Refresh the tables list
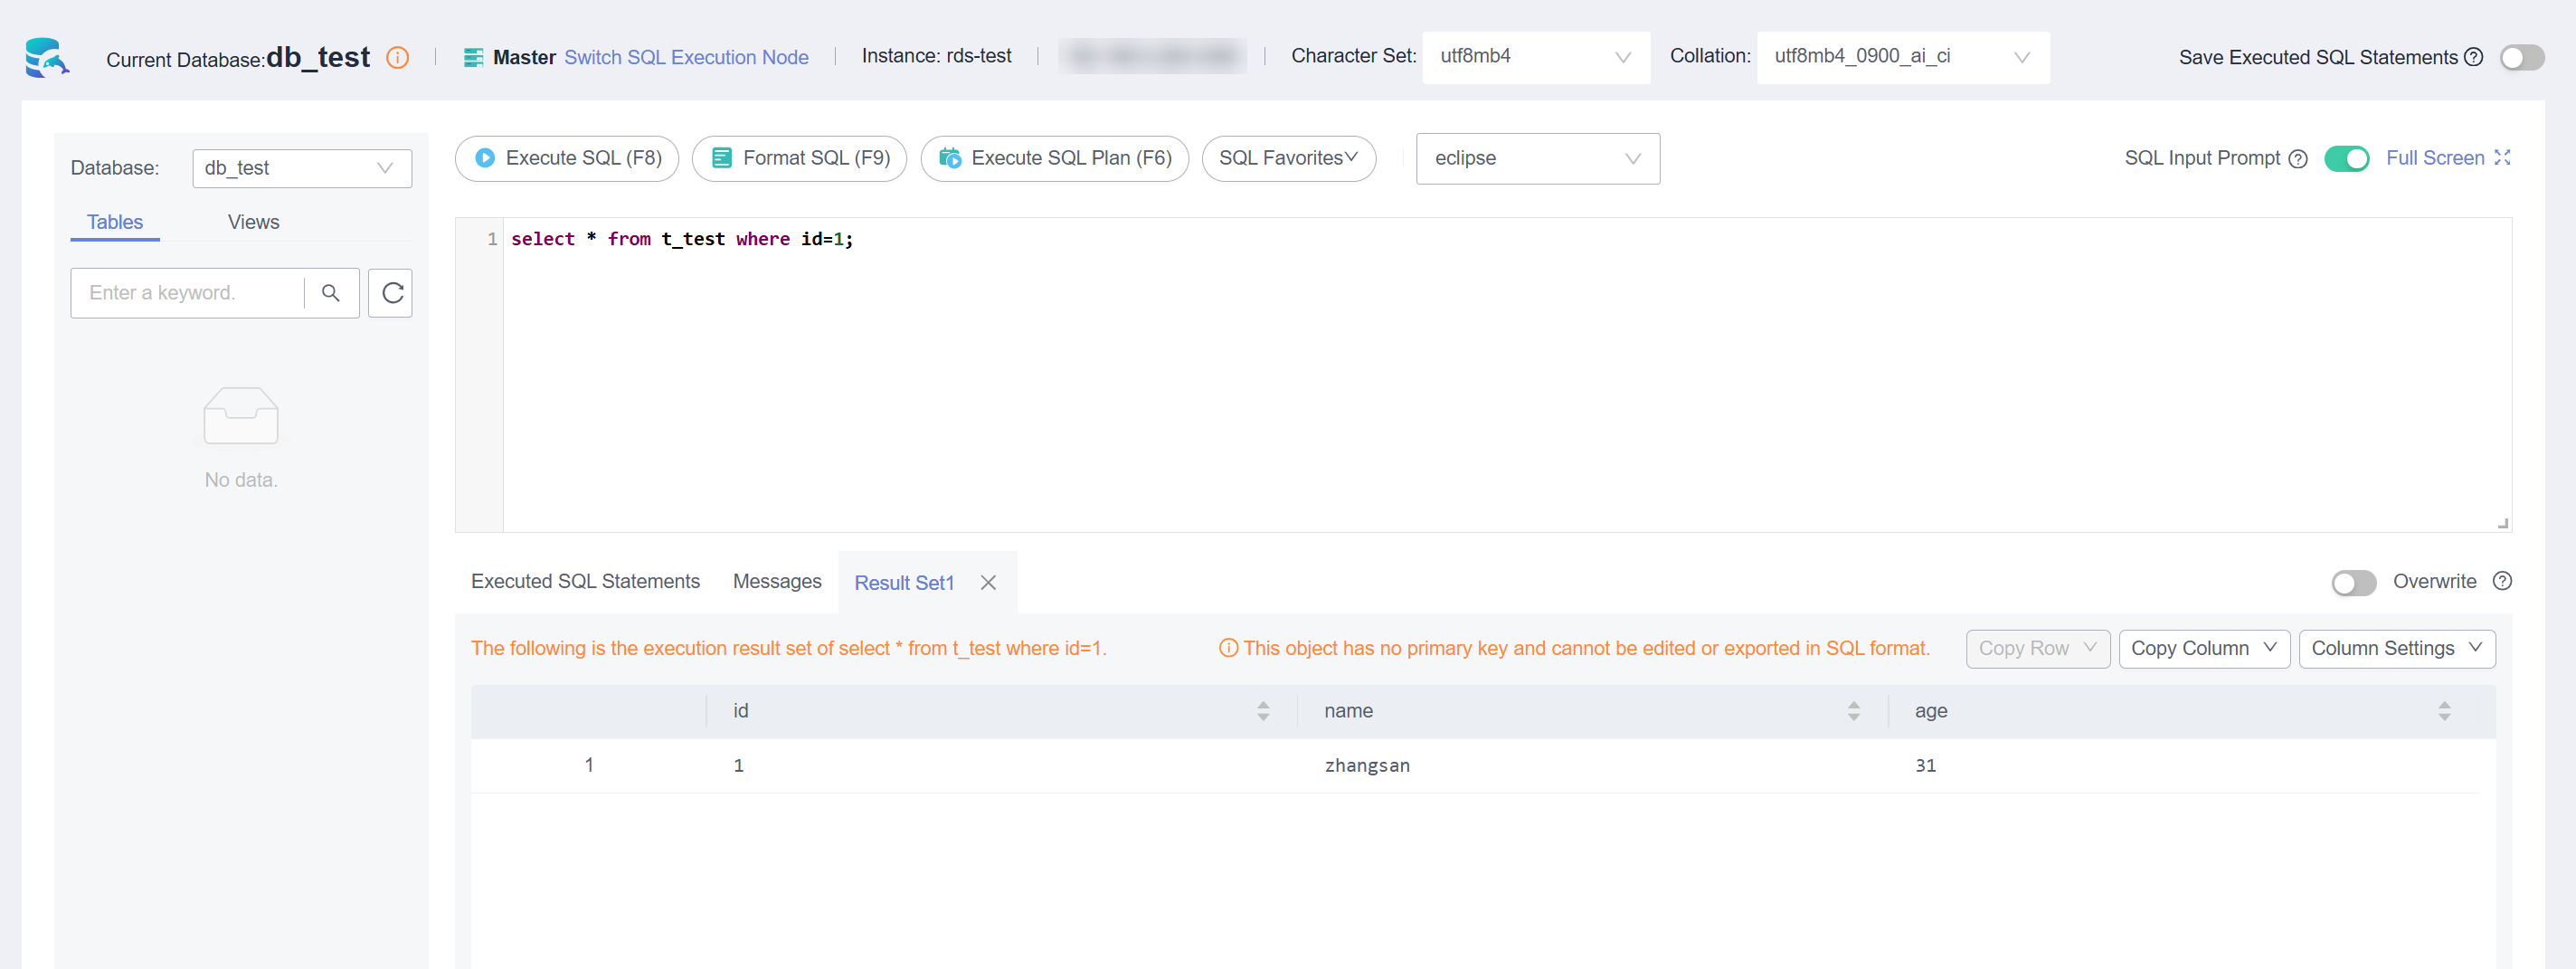This screenshot has height=969, width=2576. pyautogui.click(x=391, y=293)
